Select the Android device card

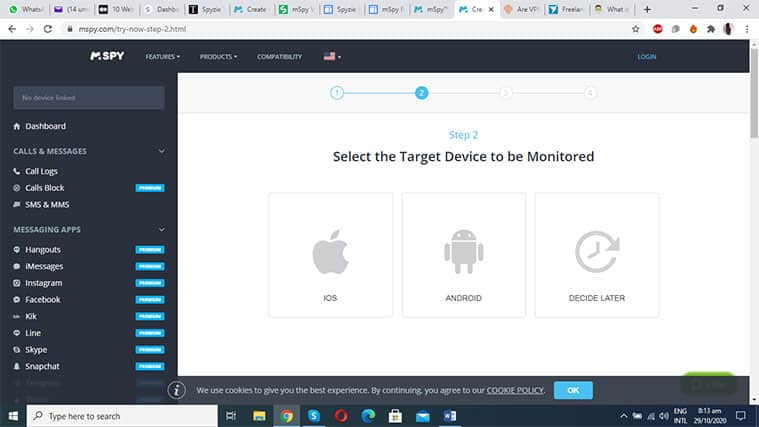(464, 255)
